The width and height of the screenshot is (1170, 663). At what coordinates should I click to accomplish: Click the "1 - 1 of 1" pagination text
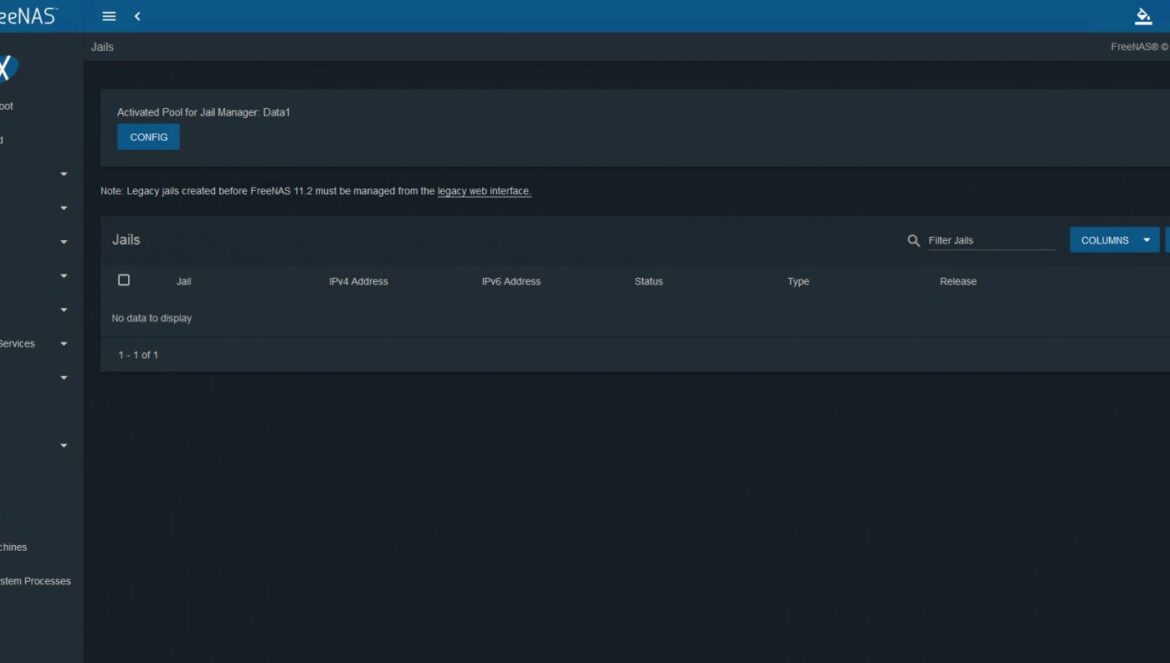point(138,355)
